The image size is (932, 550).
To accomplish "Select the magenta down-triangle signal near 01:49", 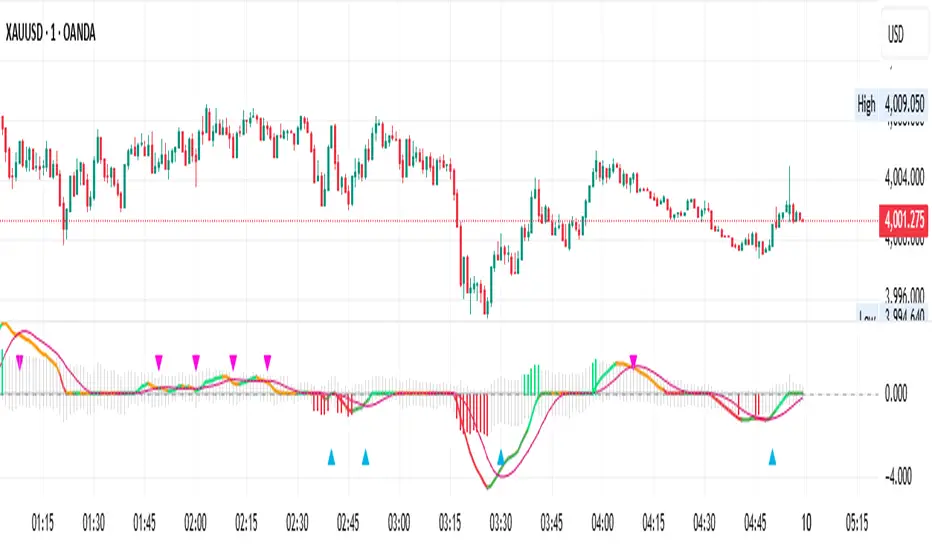I will coord(158,360).
